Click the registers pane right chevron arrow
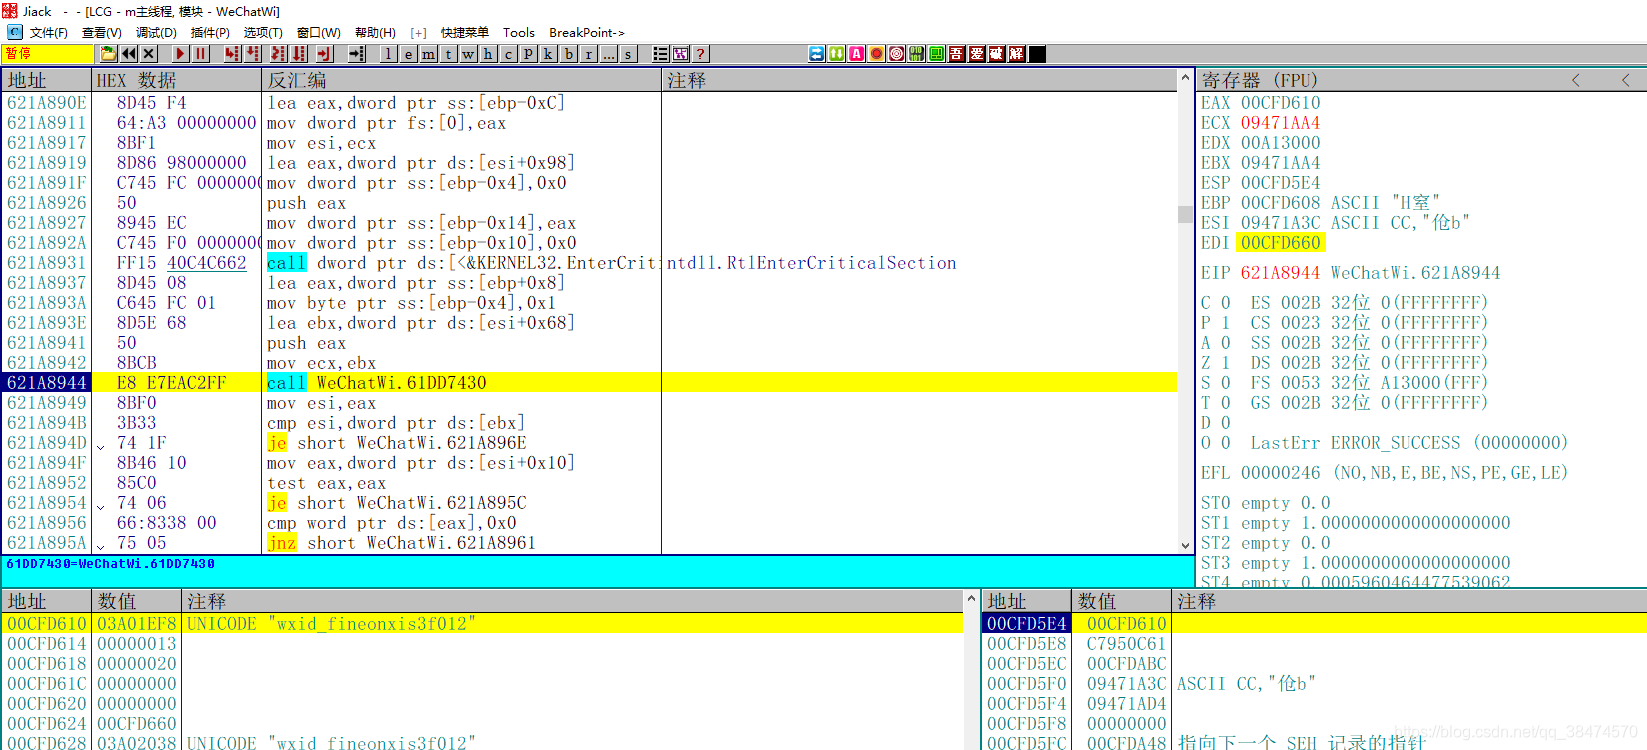Screen dimensions: 1647x750 [x=1626, y=80]
